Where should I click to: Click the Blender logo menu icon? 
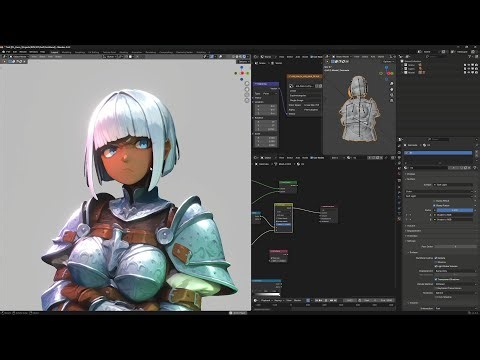(4, 52)
